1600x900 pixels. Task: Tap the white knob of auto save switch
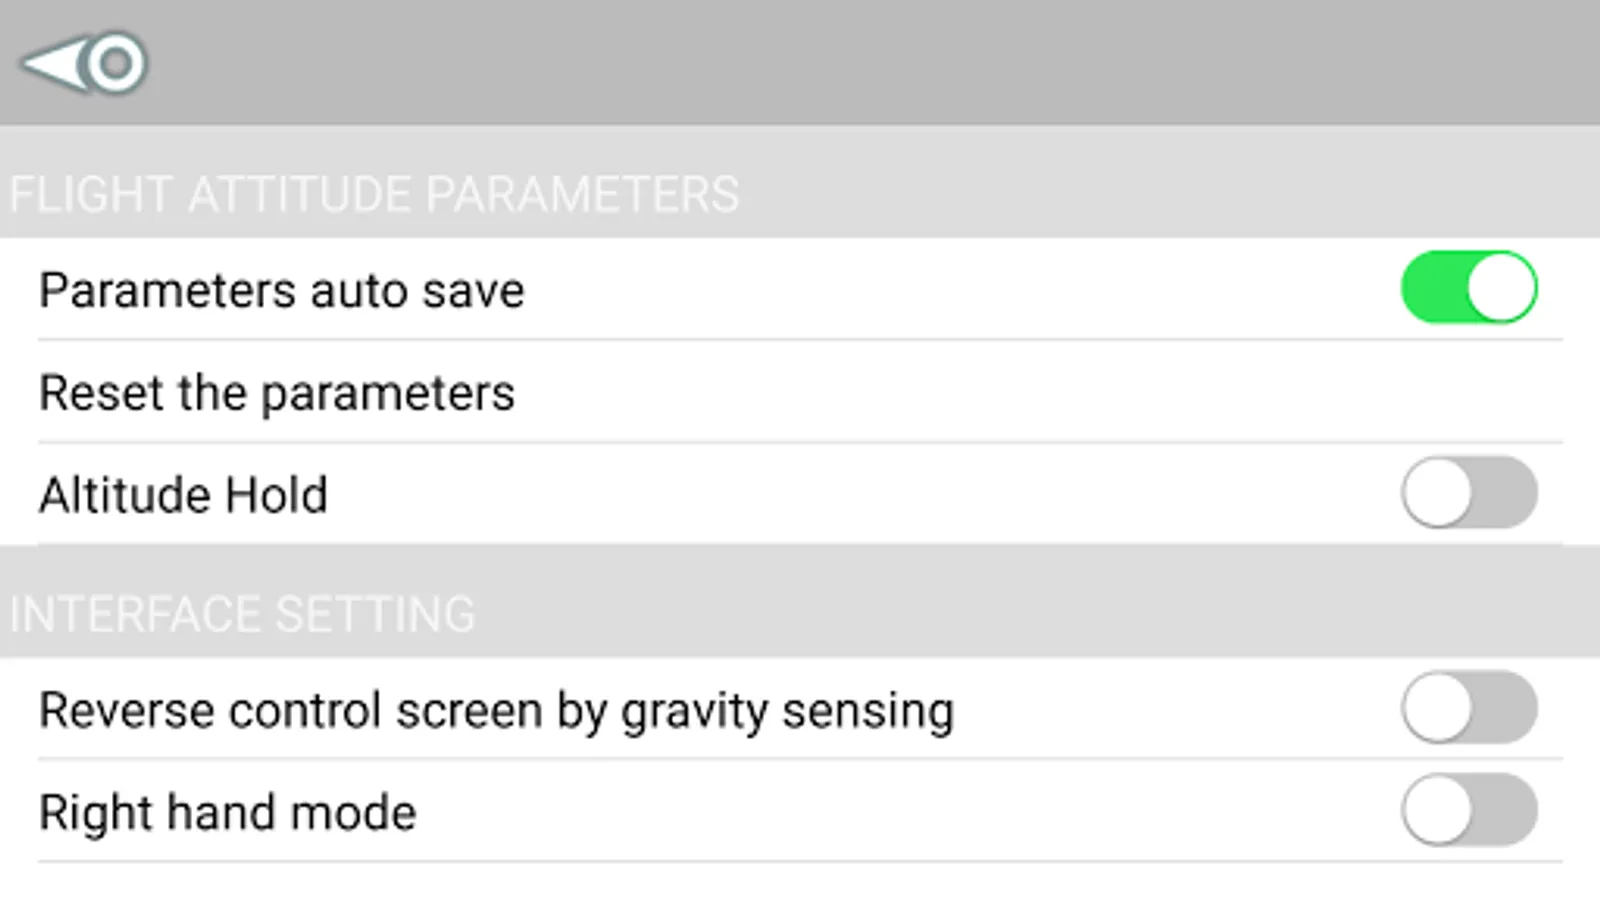click(x=1501, y=288)
